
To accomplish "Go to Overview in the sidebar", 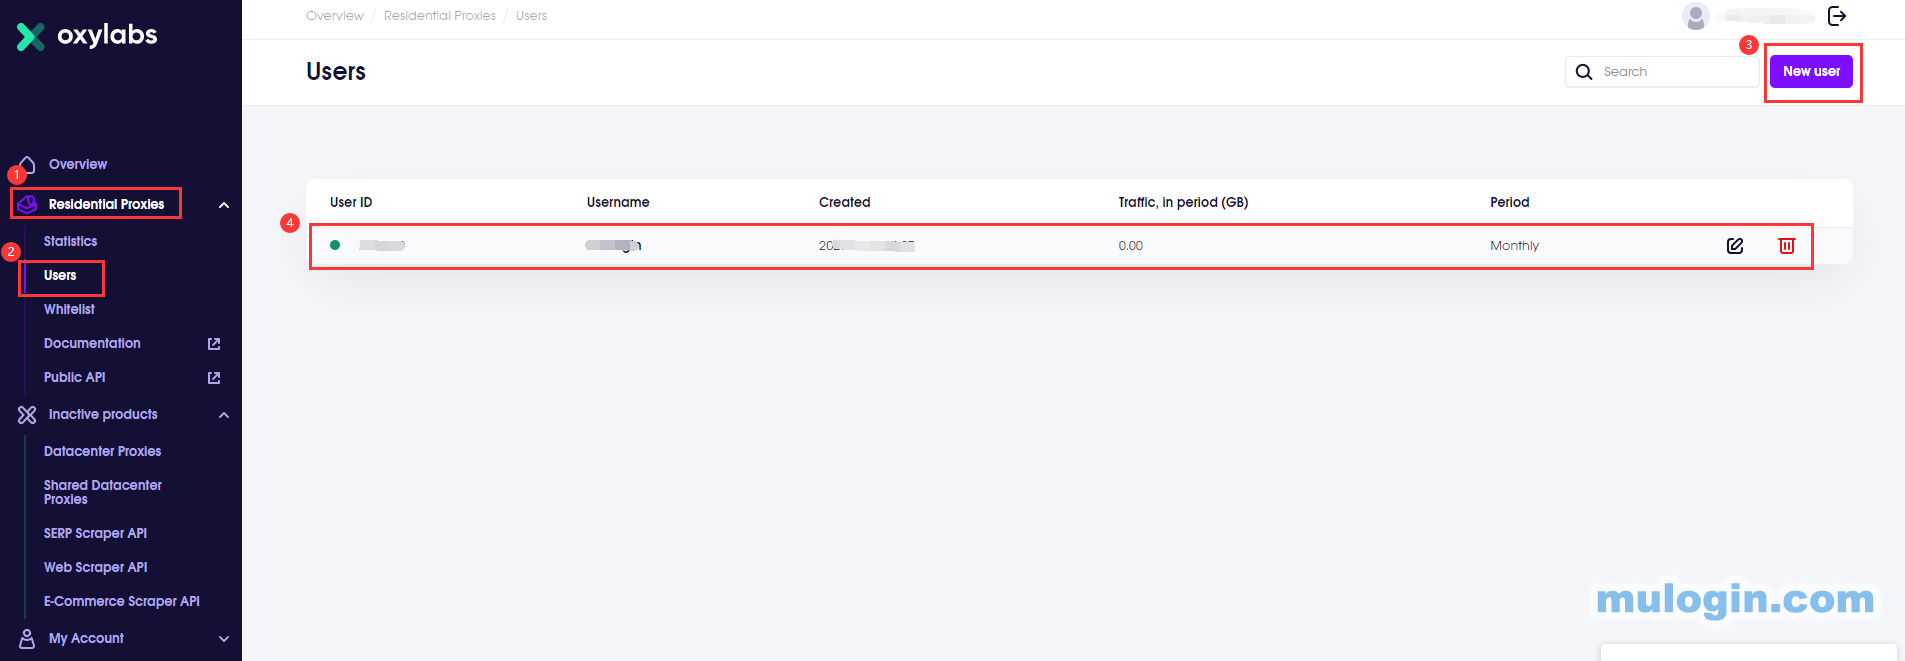I will tap(77, 164).
